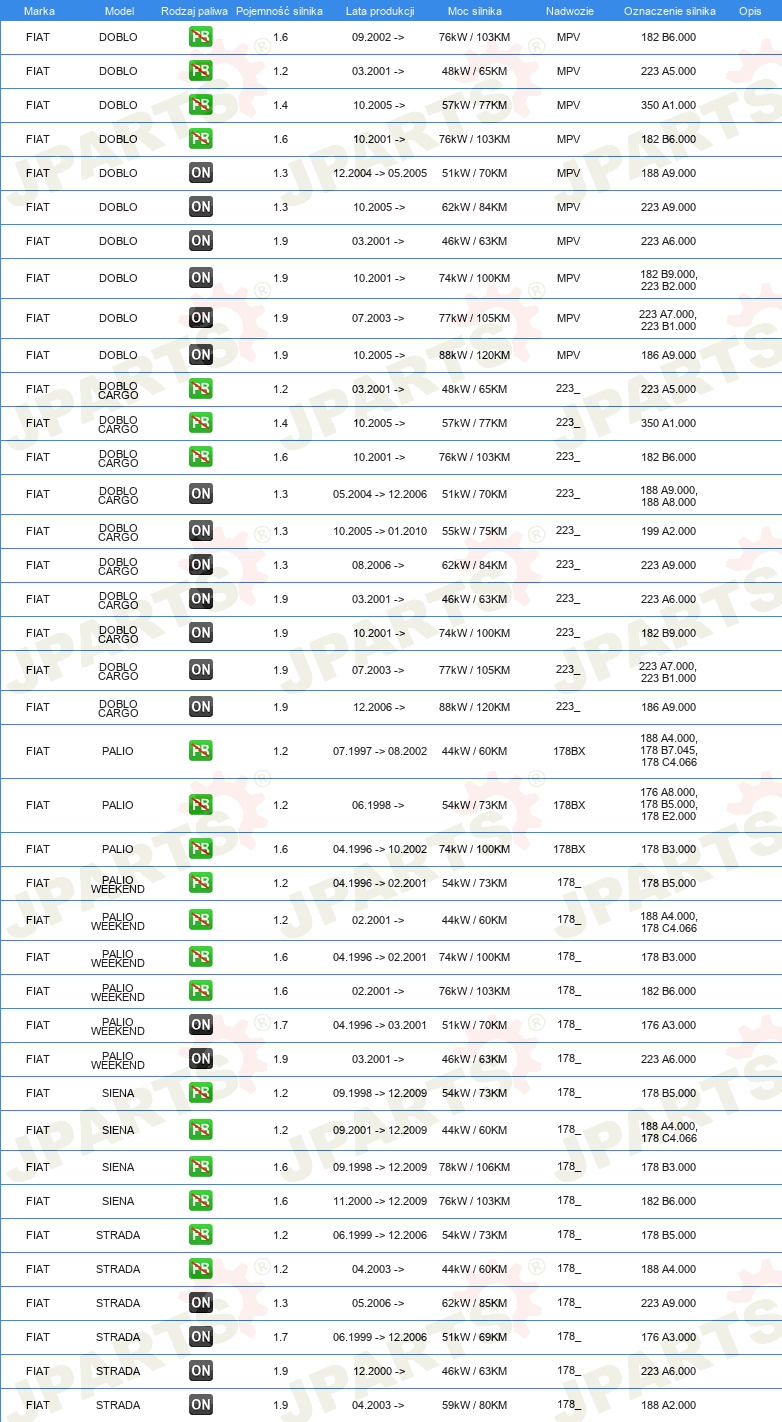The height and width of the screenshot is (1422, 782).
Task: Click date range '07.1997 -> 08.2002'
Action: point(380,751)
